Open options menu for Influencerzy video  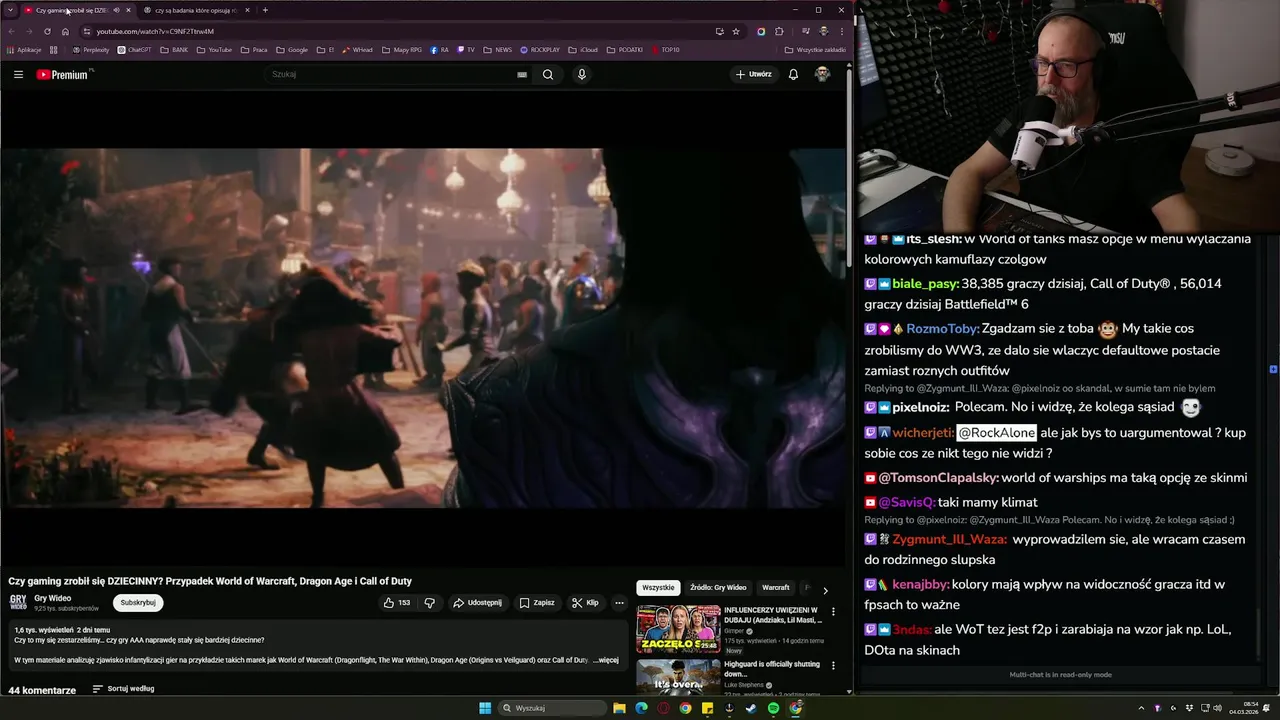[833, 611]
